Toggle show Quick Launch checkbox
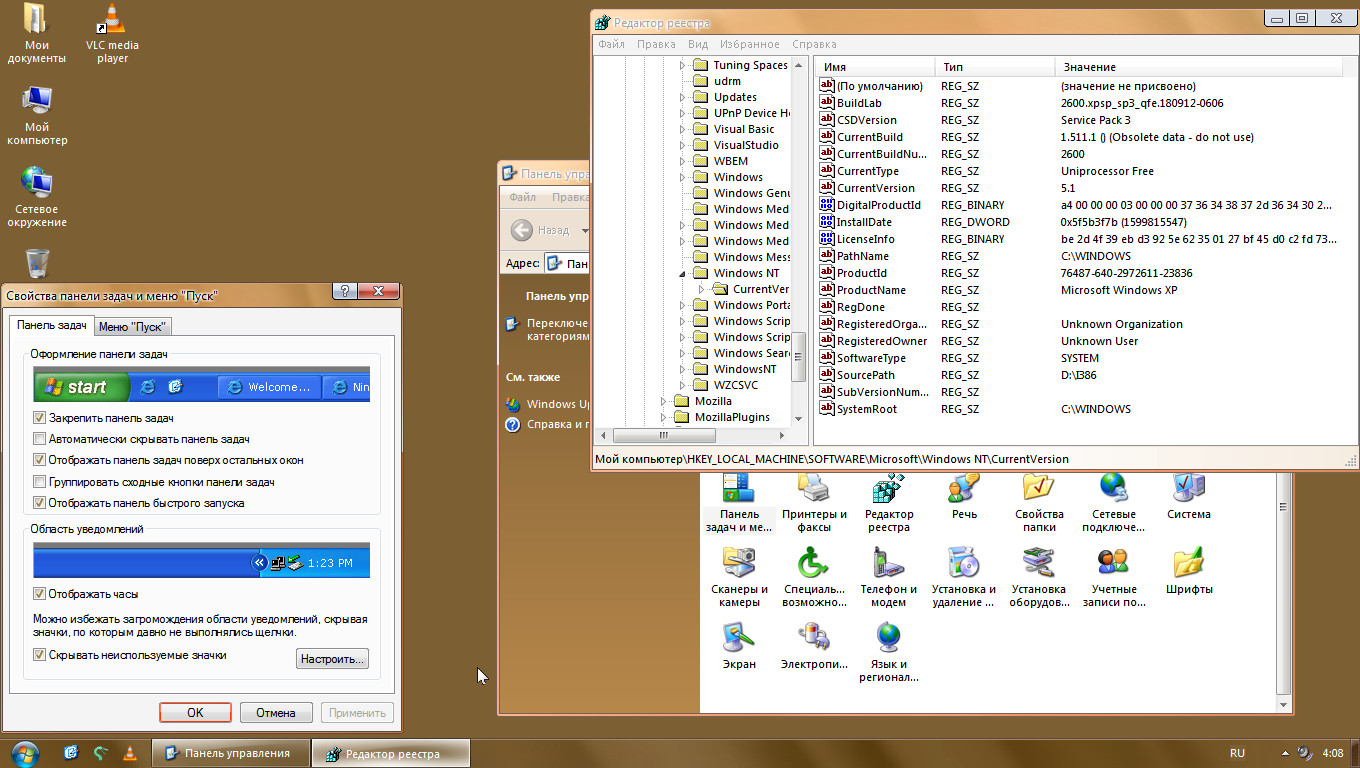Screen dimensions: 1360x768 click(x=40, y=503)
